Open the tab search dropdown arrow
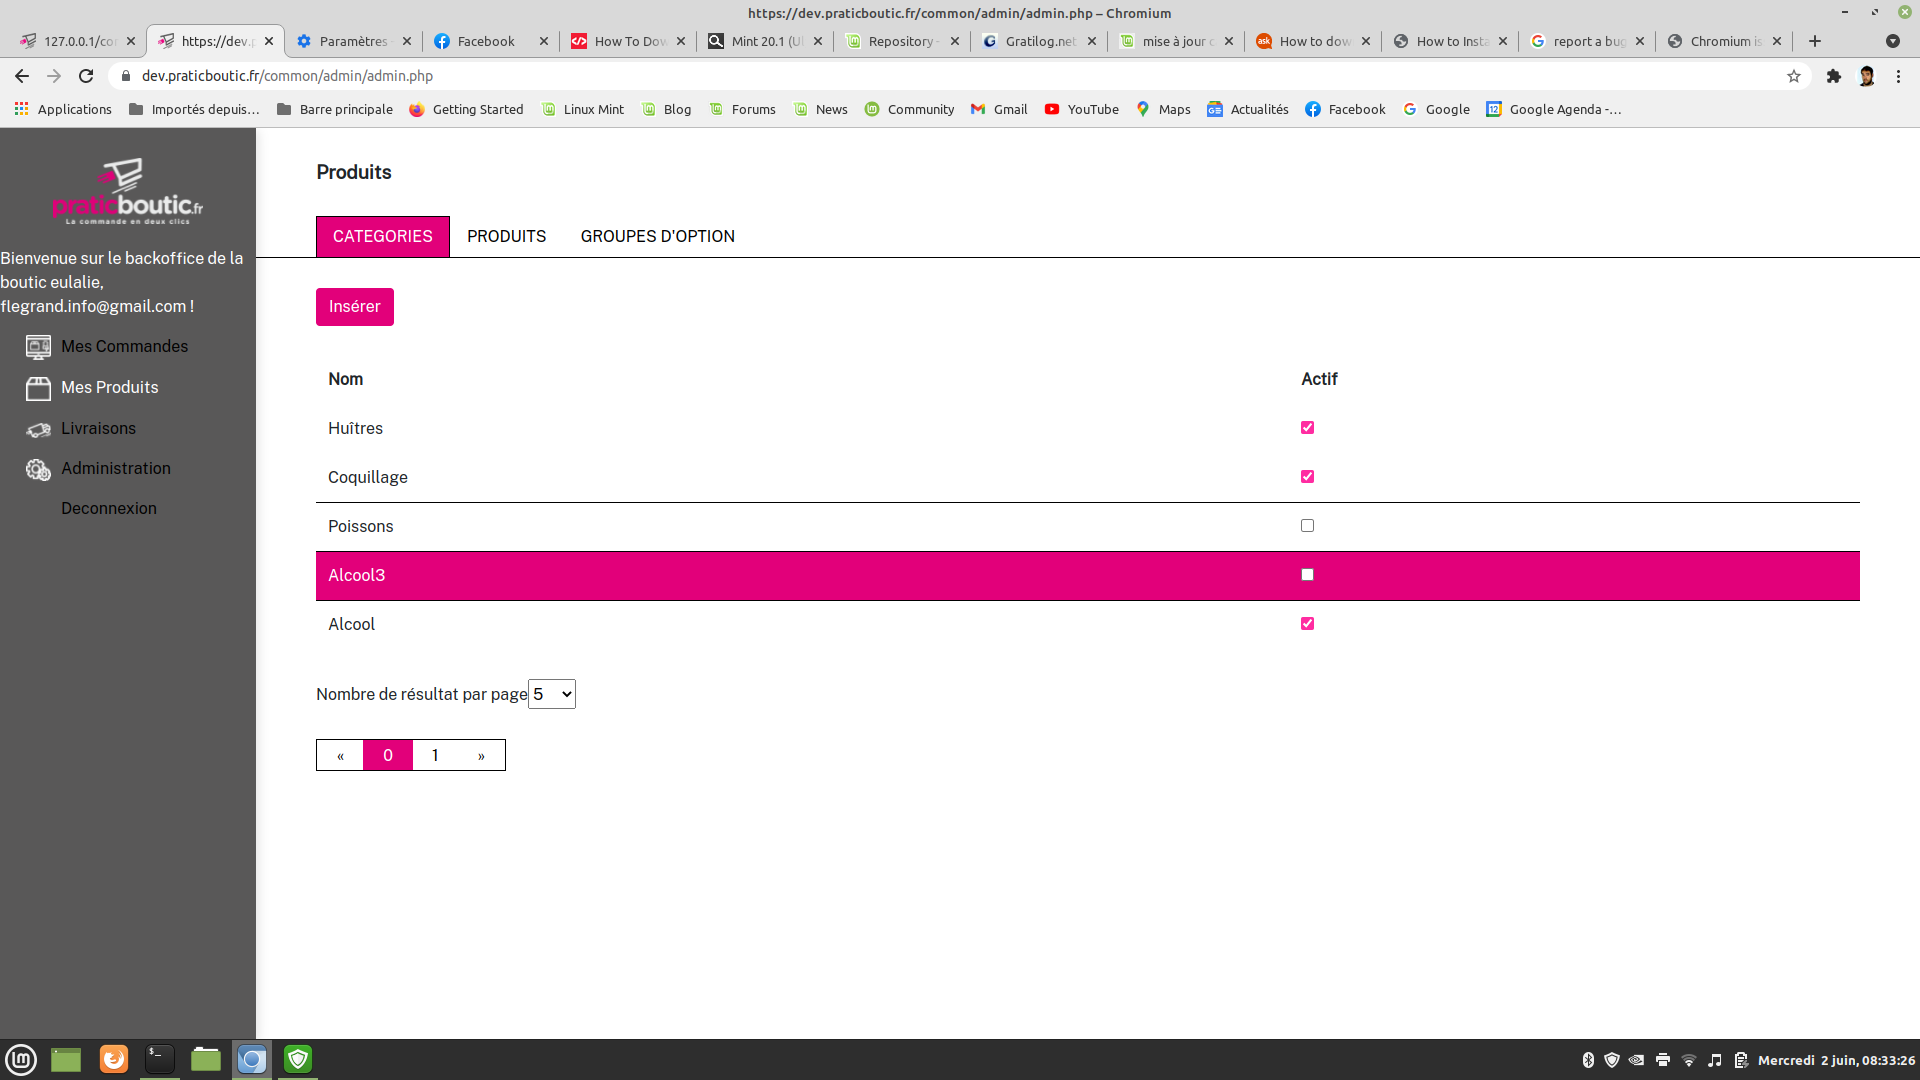The width and height of the screenshot is (1920, 1080). (x=1892, y=41)
